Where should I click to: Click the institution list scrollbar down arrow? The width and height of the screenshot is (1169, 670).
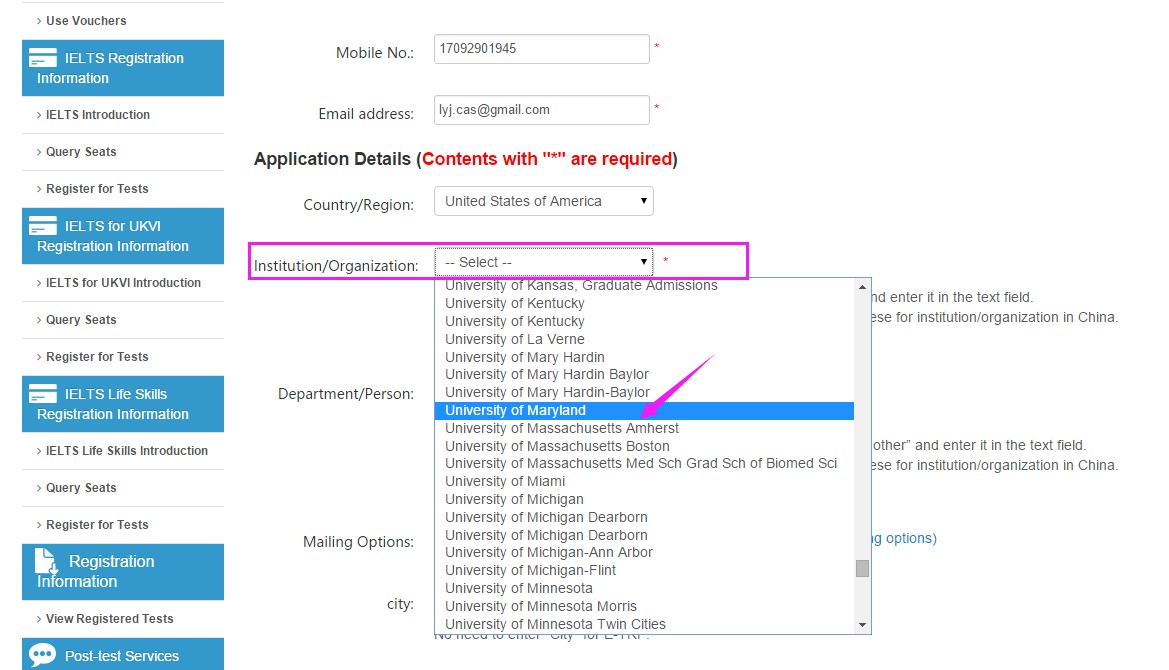coord(863,625)
